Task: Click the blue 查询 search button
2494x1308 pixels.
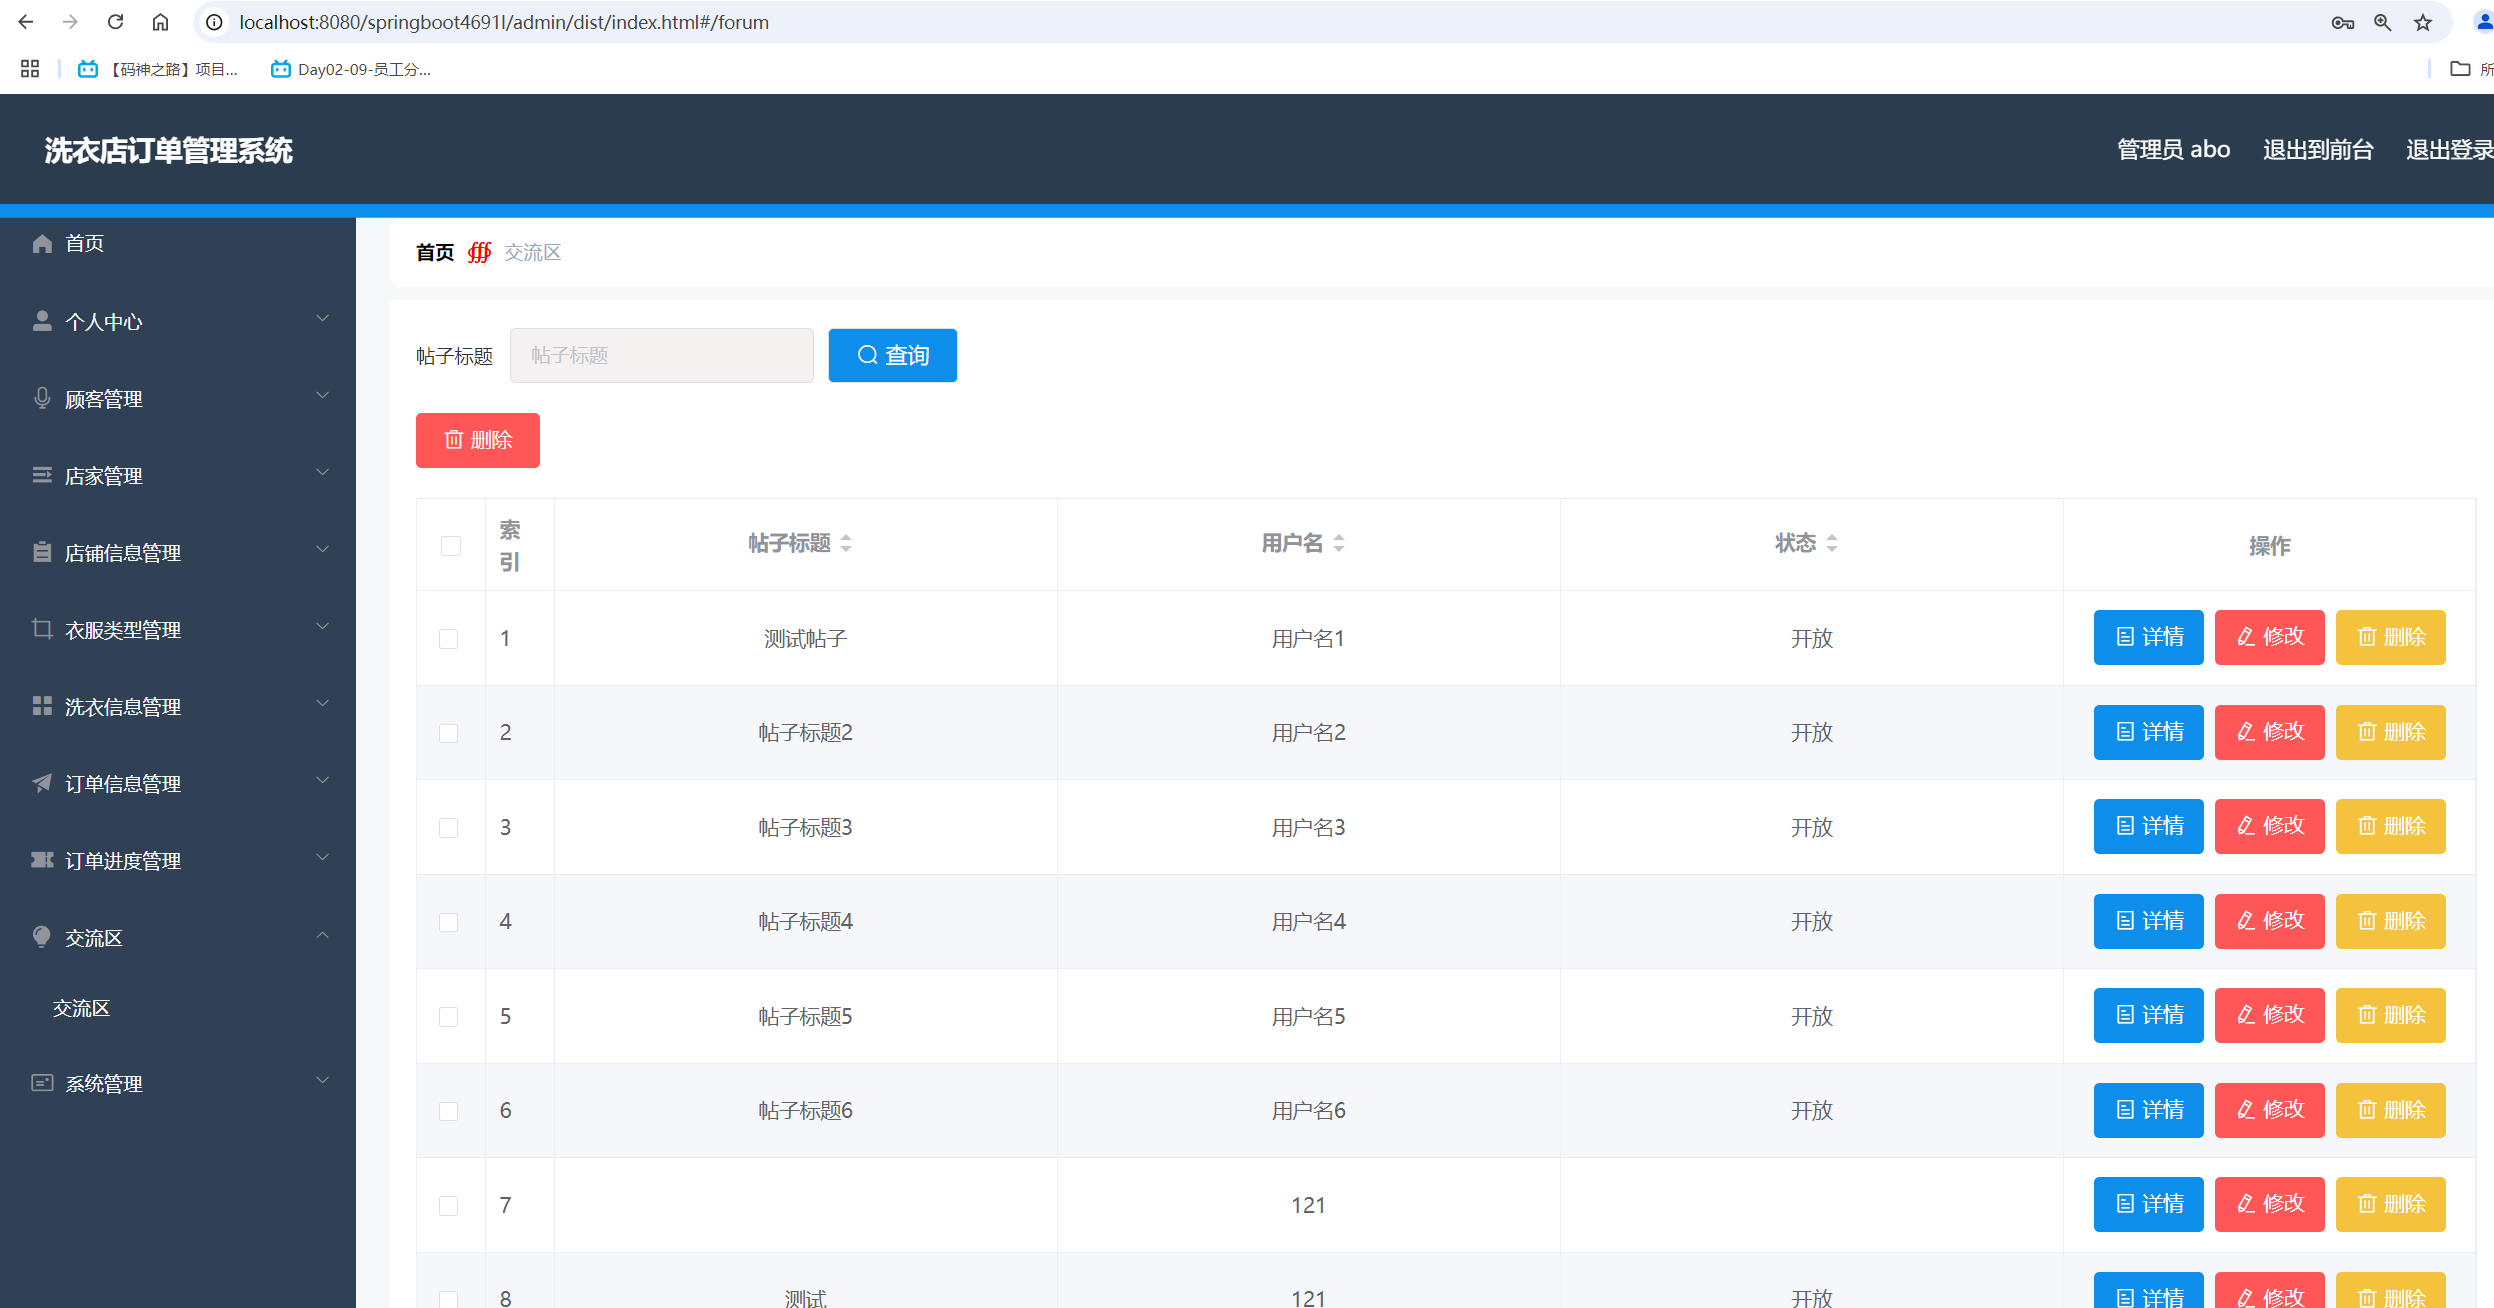Action: coord(892,355)
